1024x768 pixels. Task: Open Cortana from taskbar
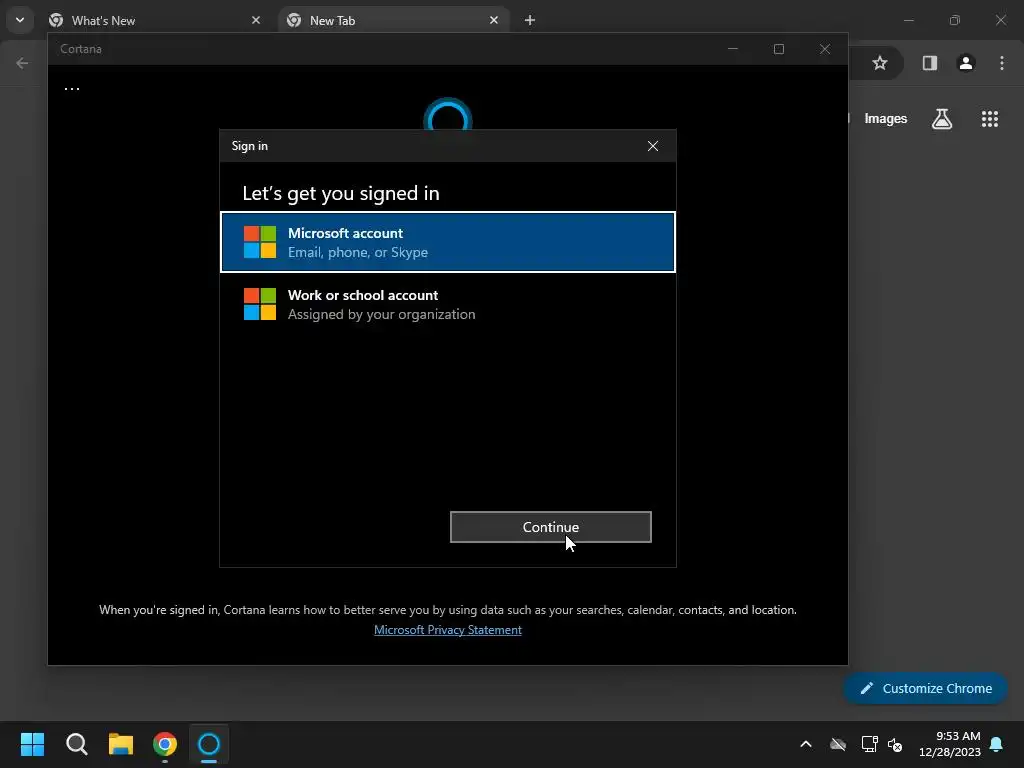coord(209,744)
